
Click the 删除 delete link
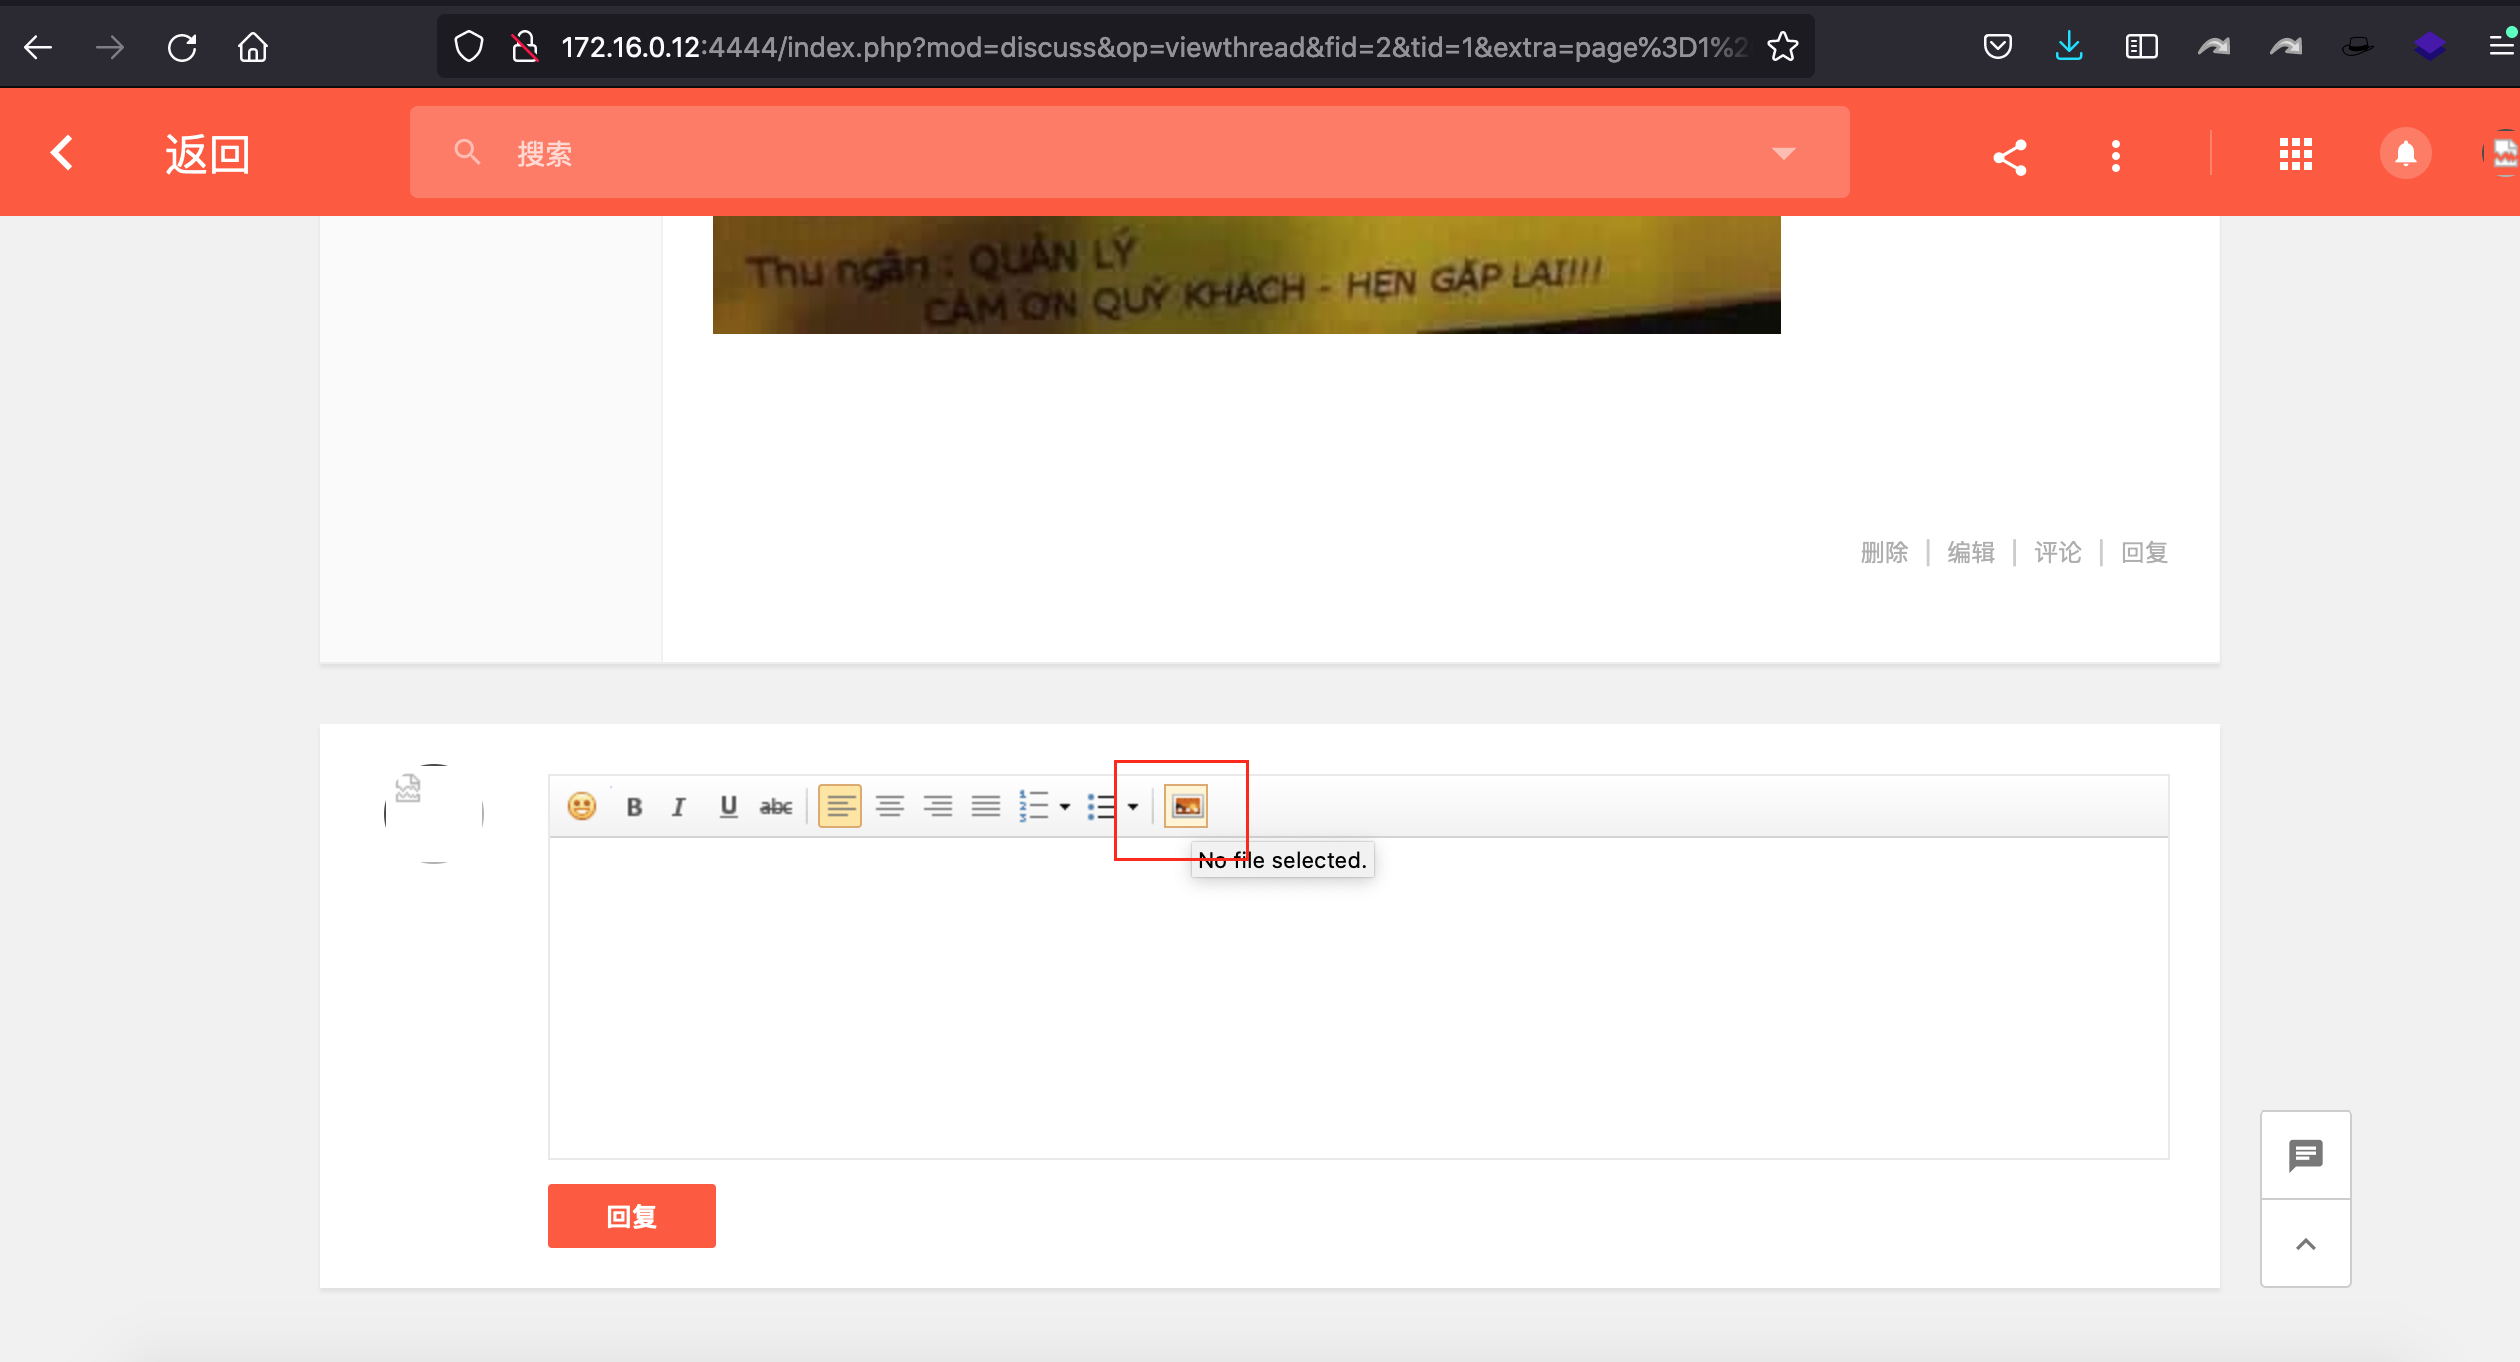(1884, 552)
